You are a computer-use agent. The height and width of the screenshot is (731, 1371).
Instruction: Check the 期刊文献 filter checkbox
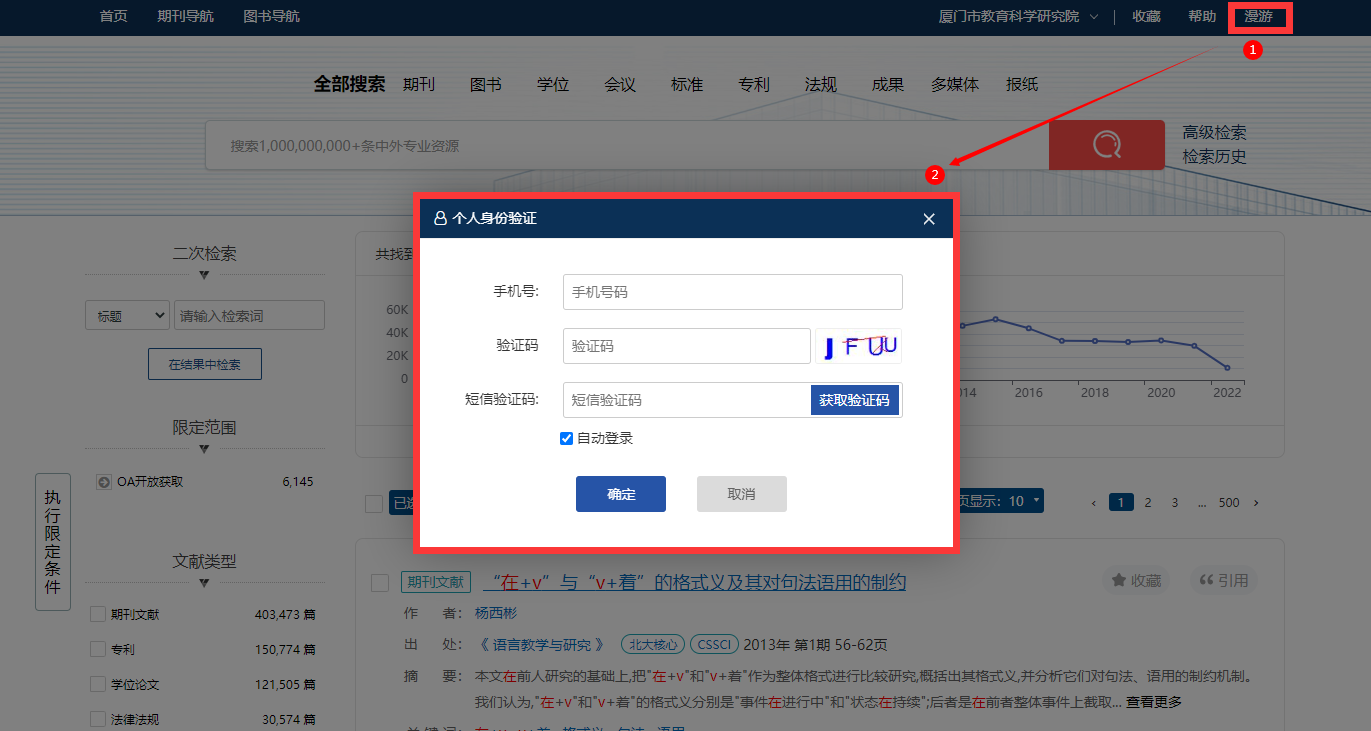click(98, 614)
